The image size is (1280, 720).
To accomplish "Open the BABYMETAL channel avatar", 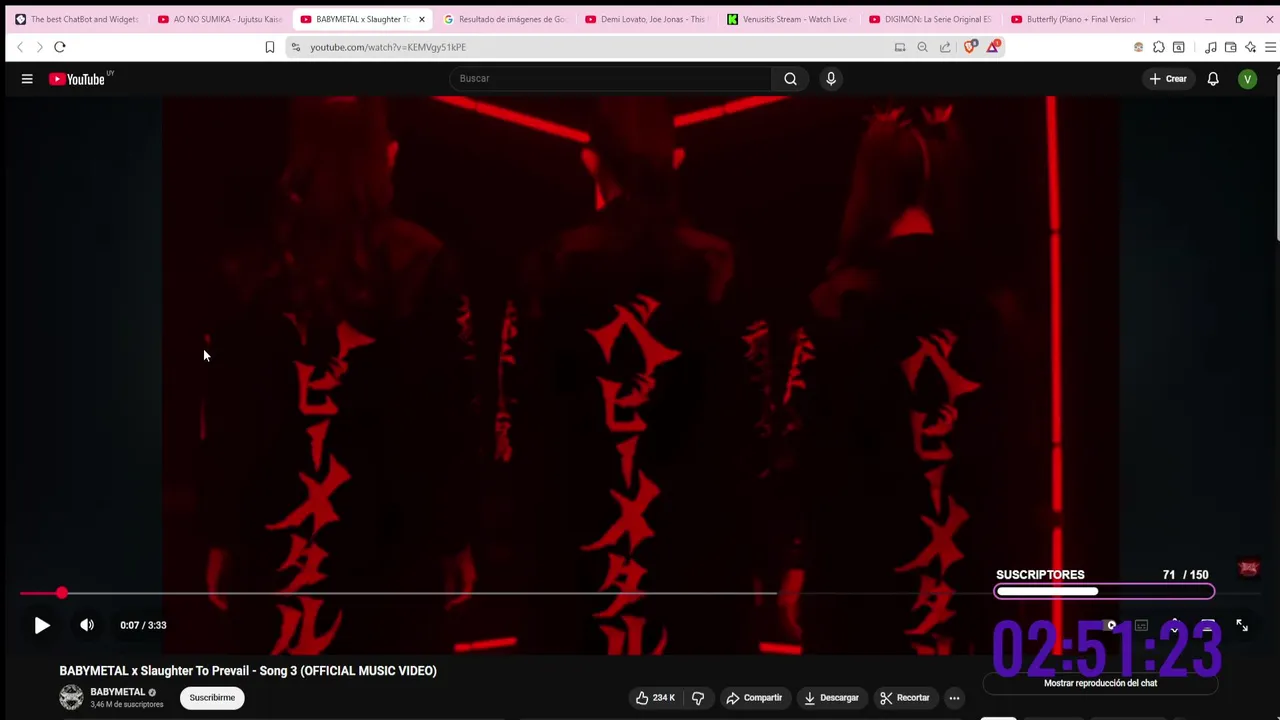I will tap(71, 698).
